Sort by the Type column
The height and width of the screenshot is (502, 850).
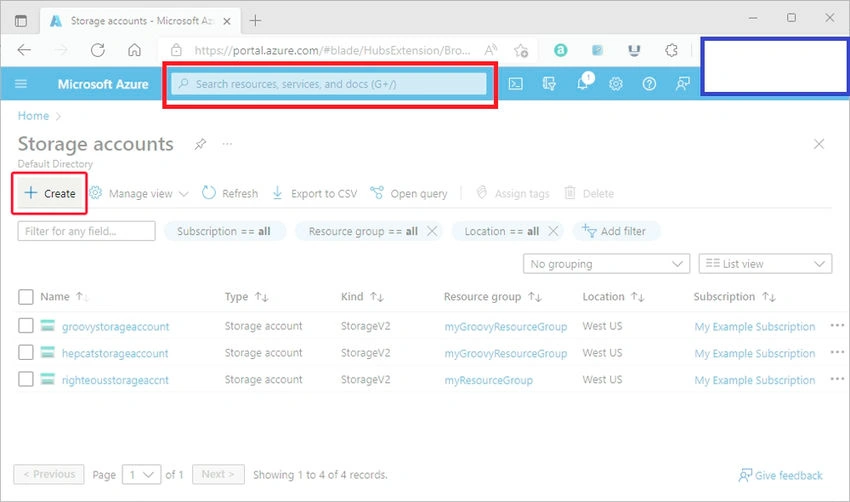[x=246, y=297]
